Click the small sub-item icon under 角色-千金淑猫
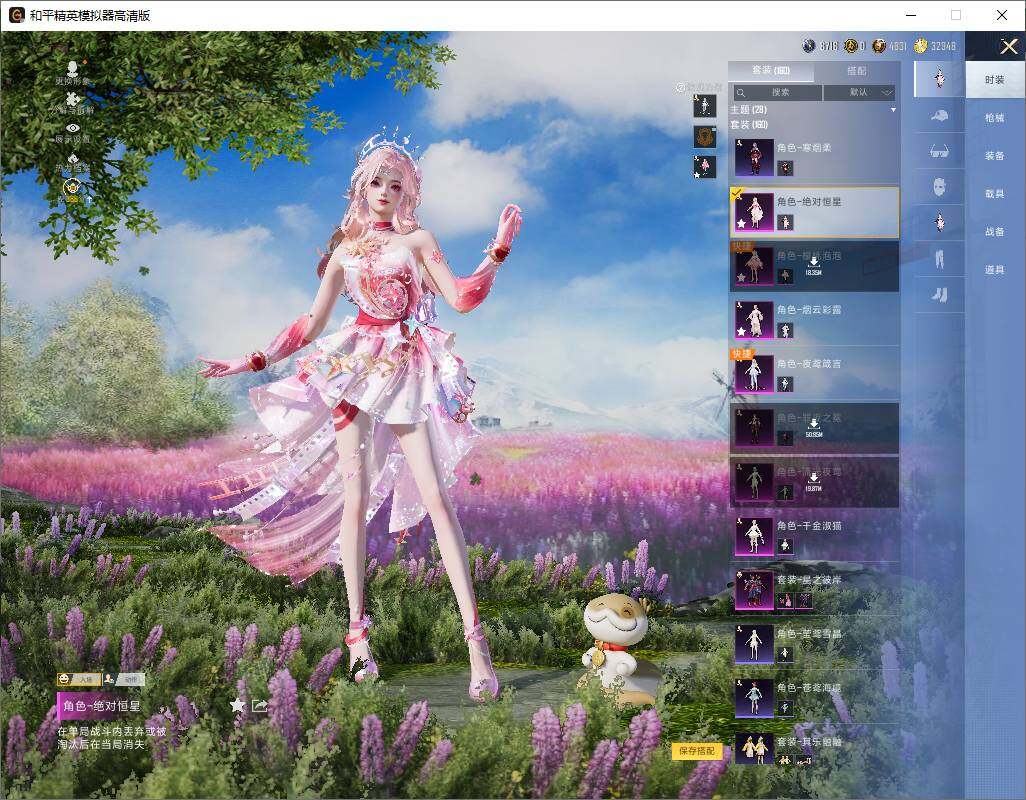Viewport: 1026px width, 800px height. (x=785, y=546)
